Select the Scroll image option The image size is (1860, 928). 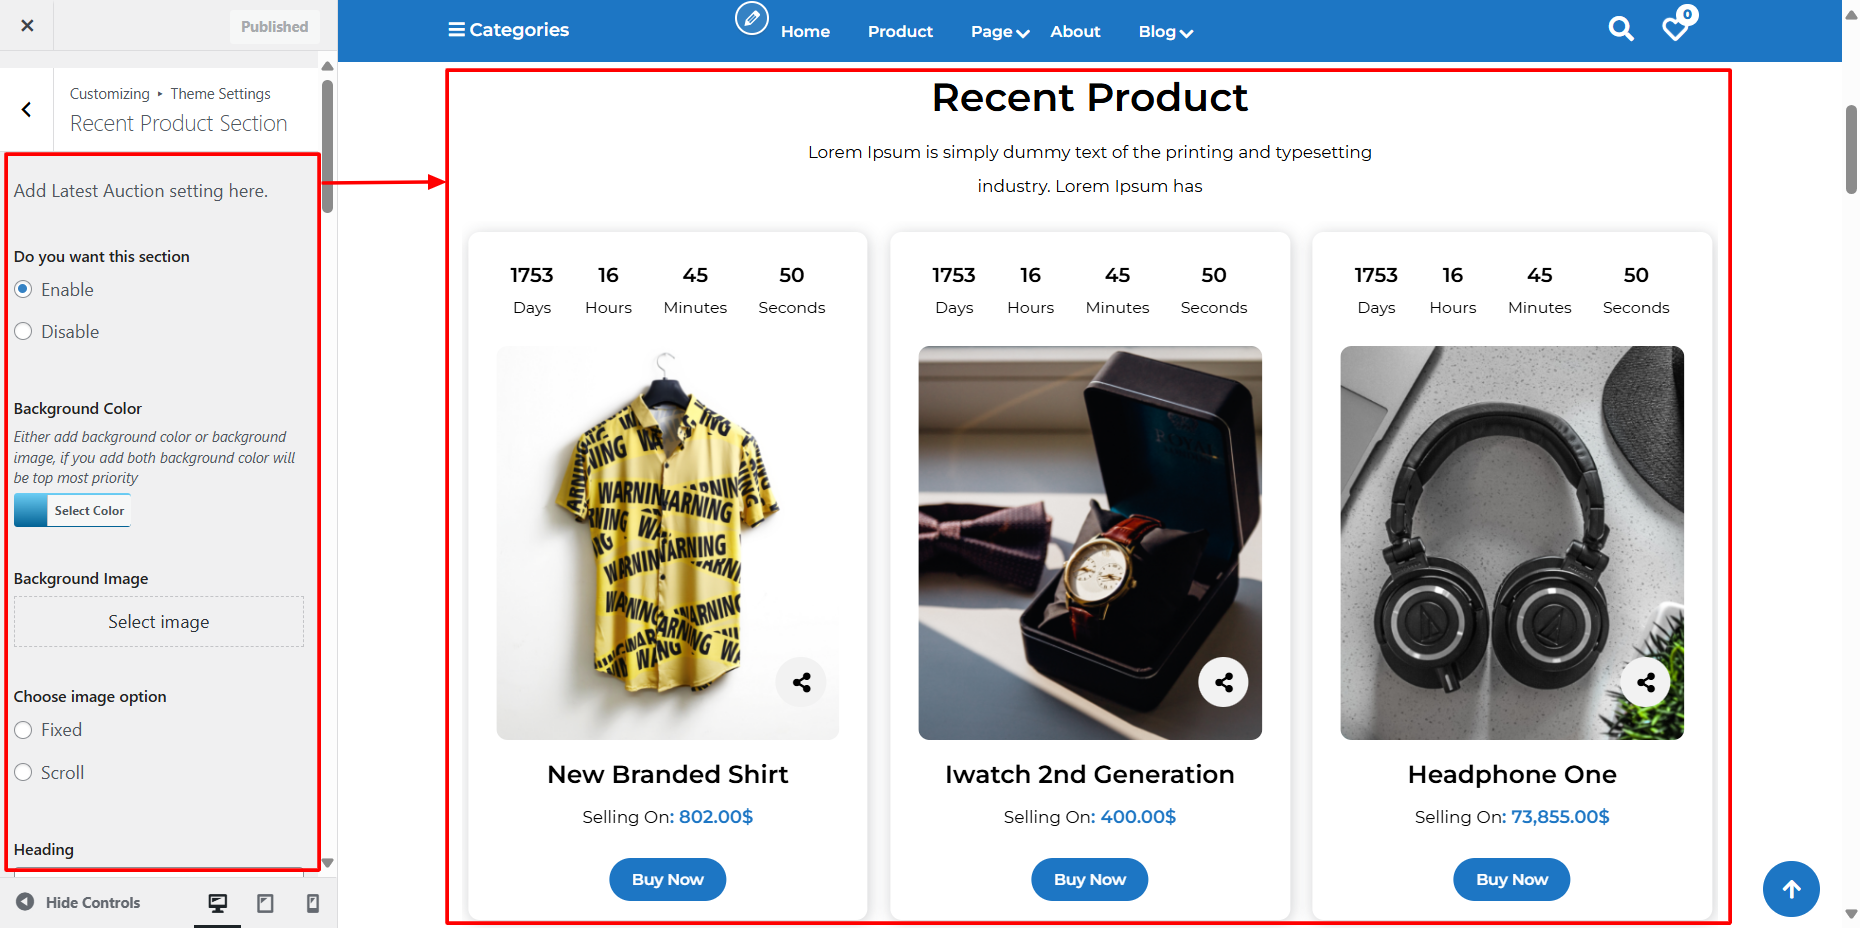[x=24, y=773]
